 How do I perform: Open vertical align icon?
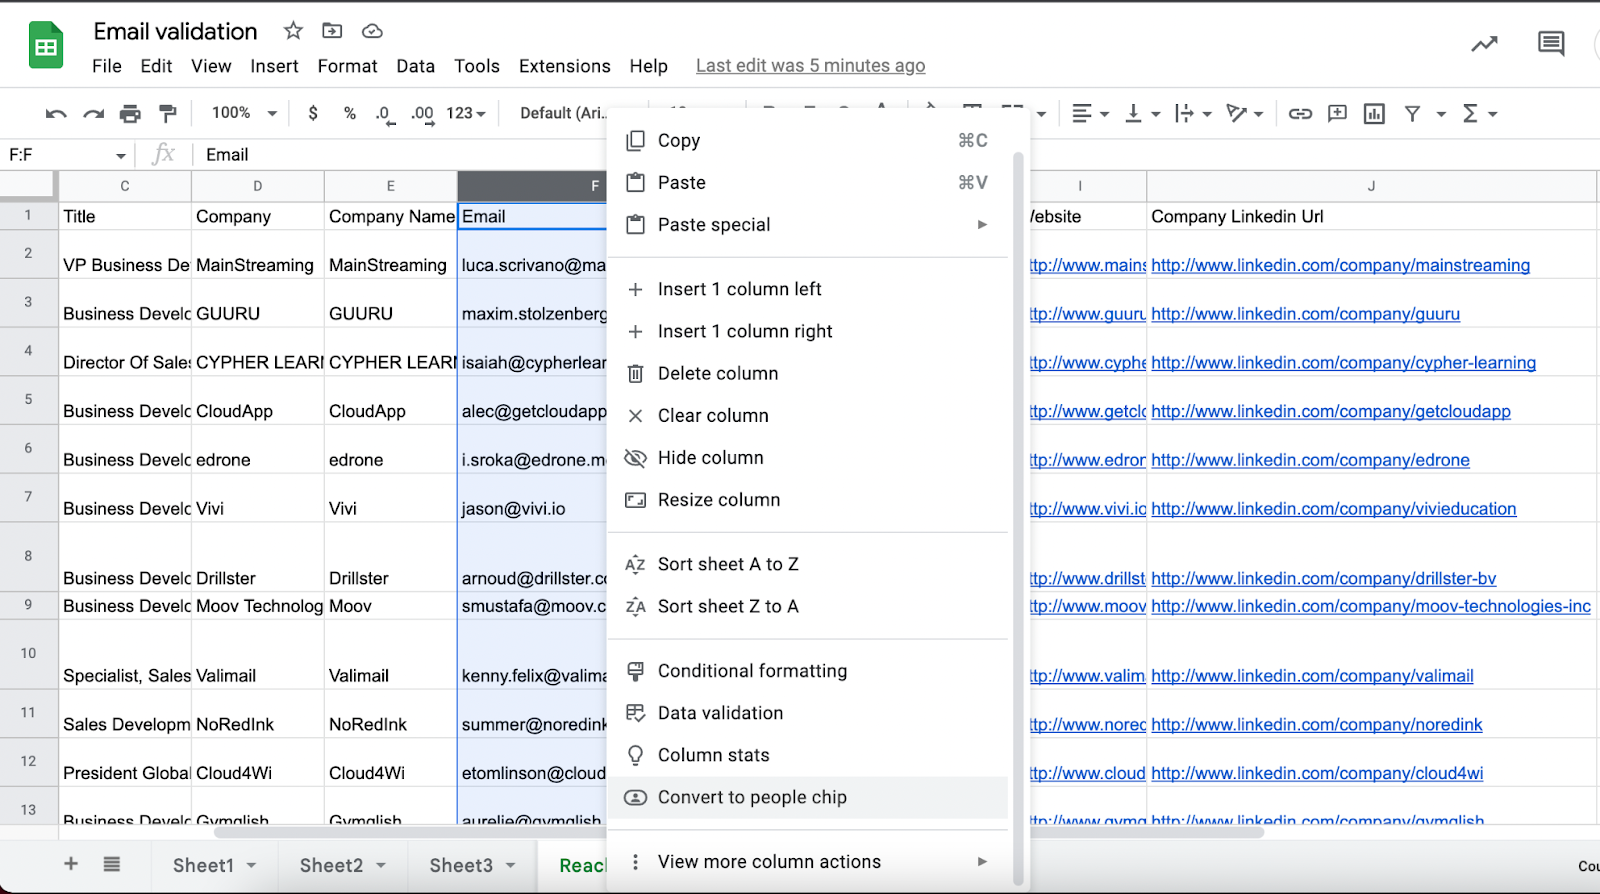click(x=1133, y=114)
